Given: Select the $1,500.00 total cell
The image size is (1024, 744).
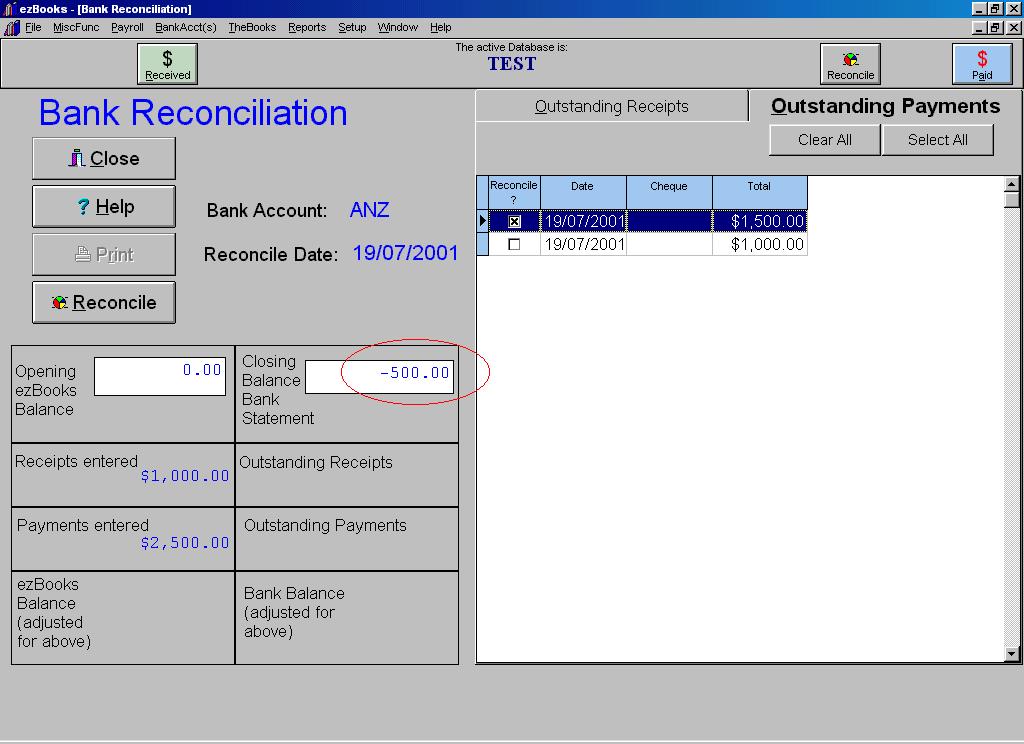Looking at the screenshot, I should [x=760, y=221].
